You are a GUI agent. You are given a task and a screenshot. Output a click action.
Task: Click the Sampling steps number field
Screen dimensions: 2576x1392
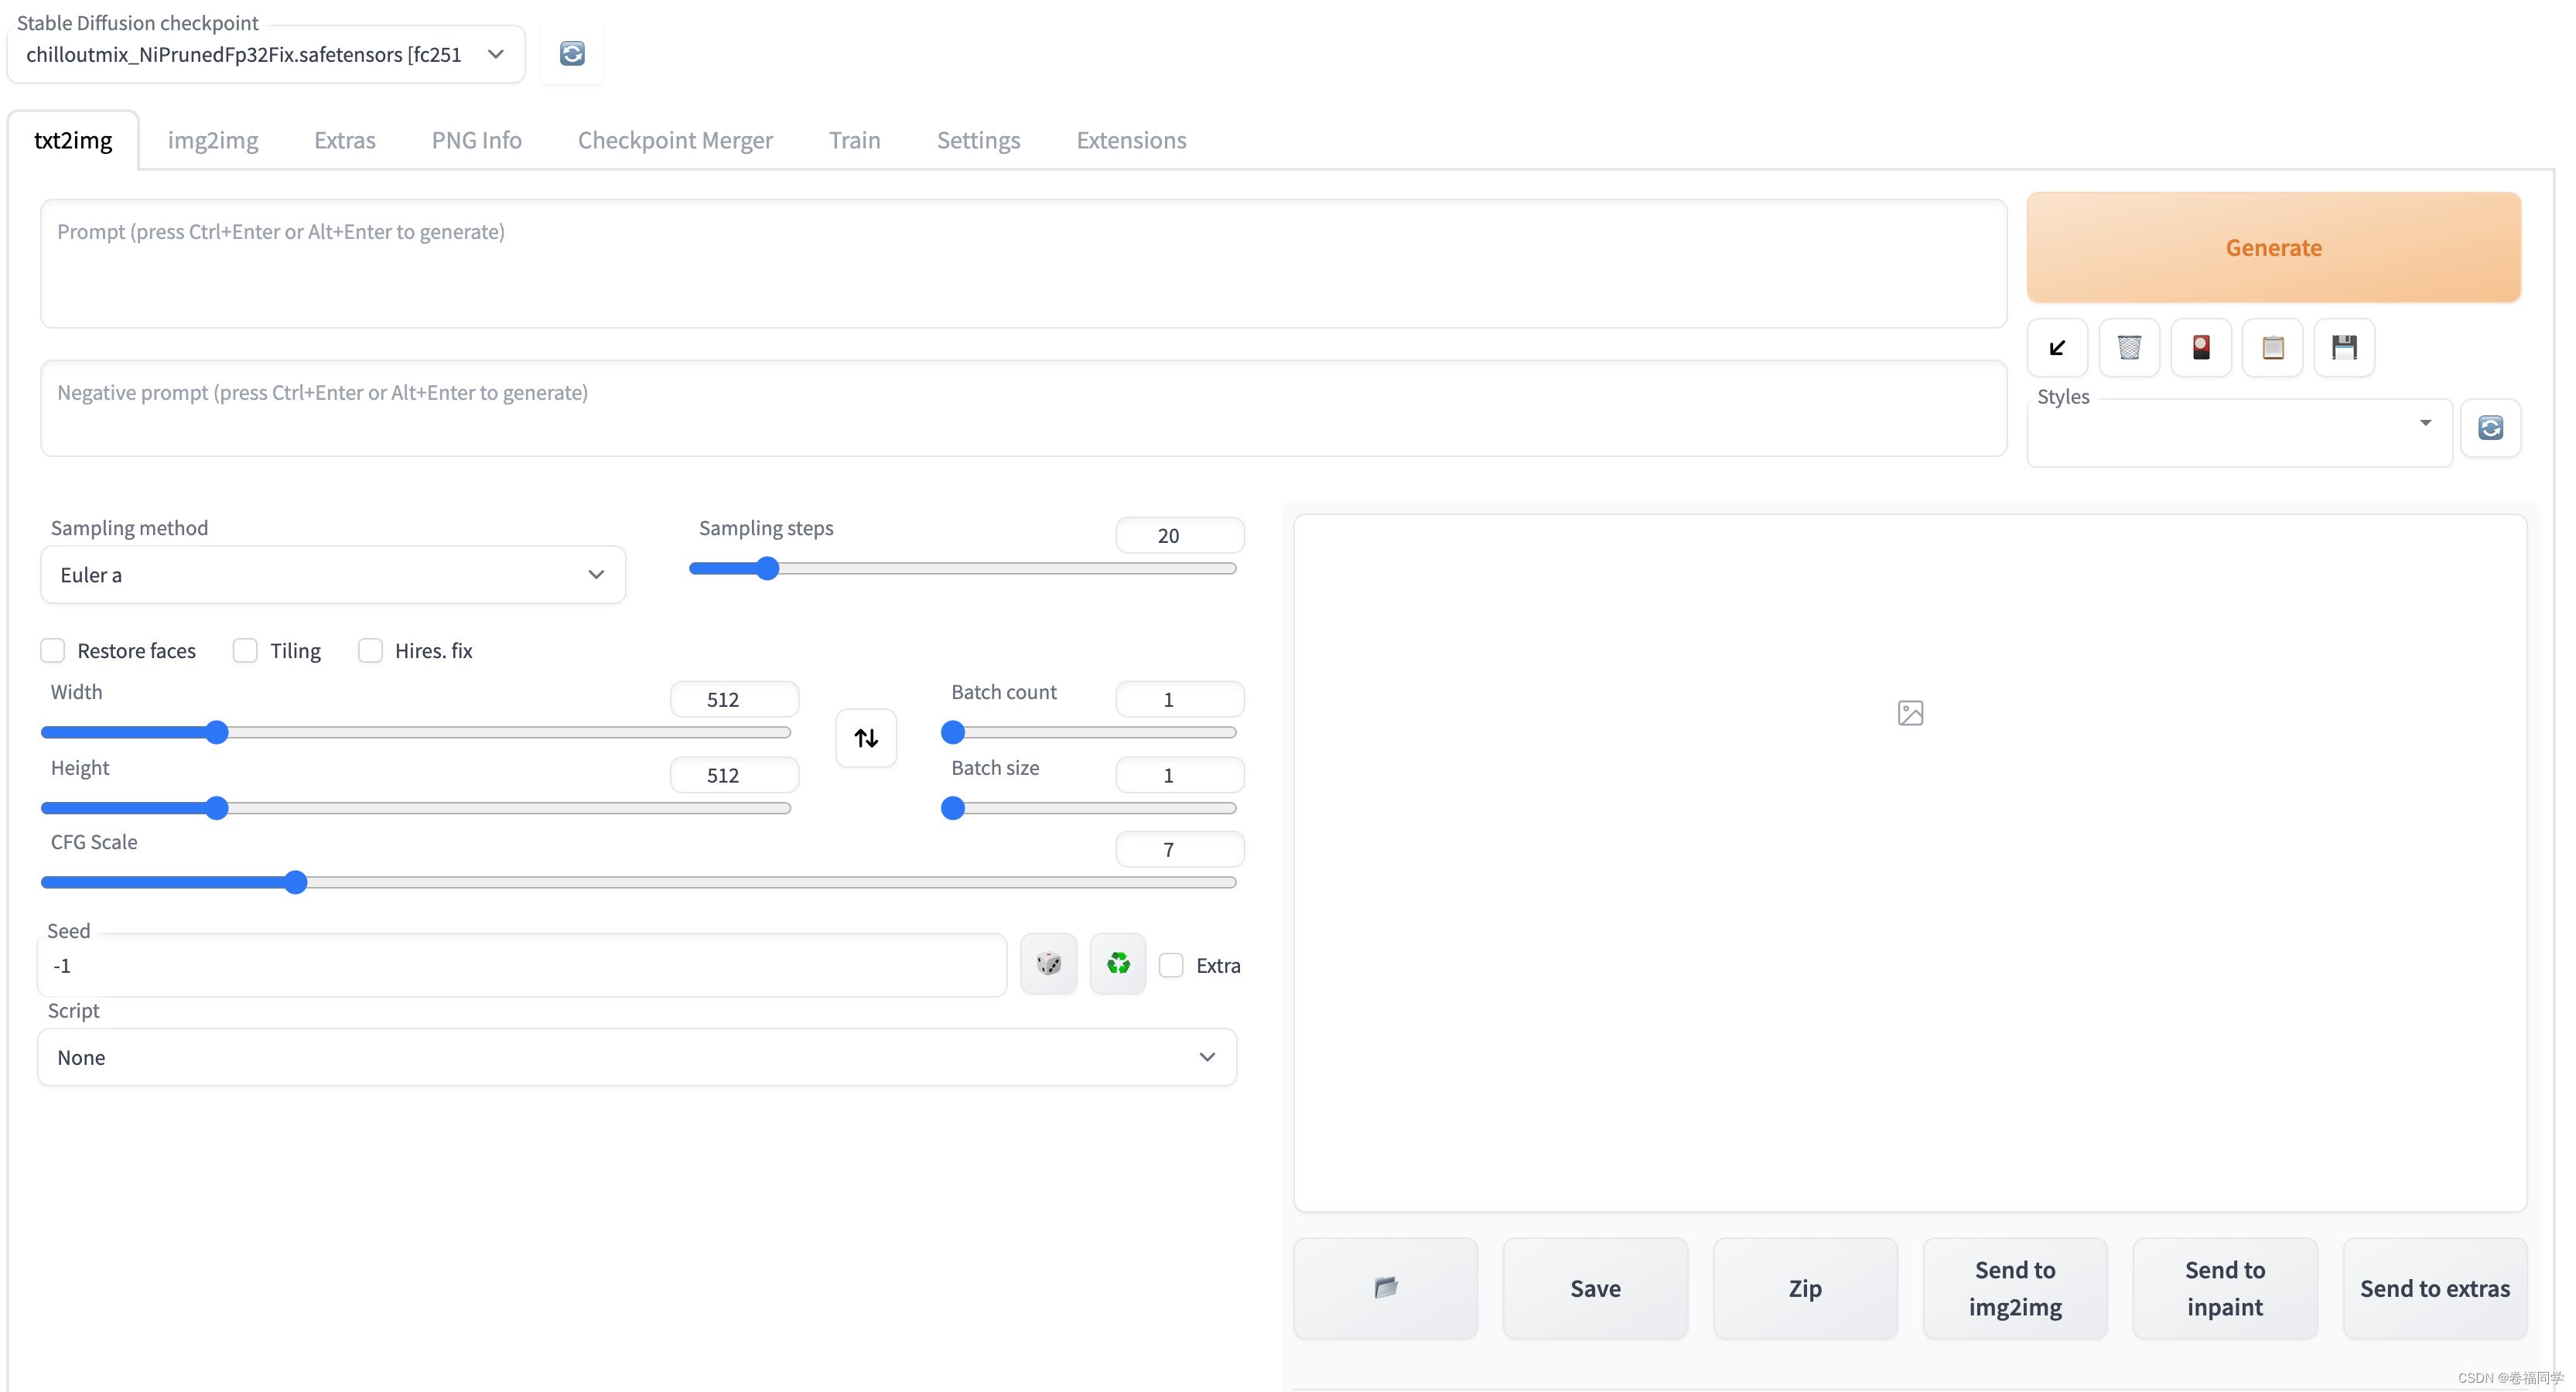(1180, 535)
